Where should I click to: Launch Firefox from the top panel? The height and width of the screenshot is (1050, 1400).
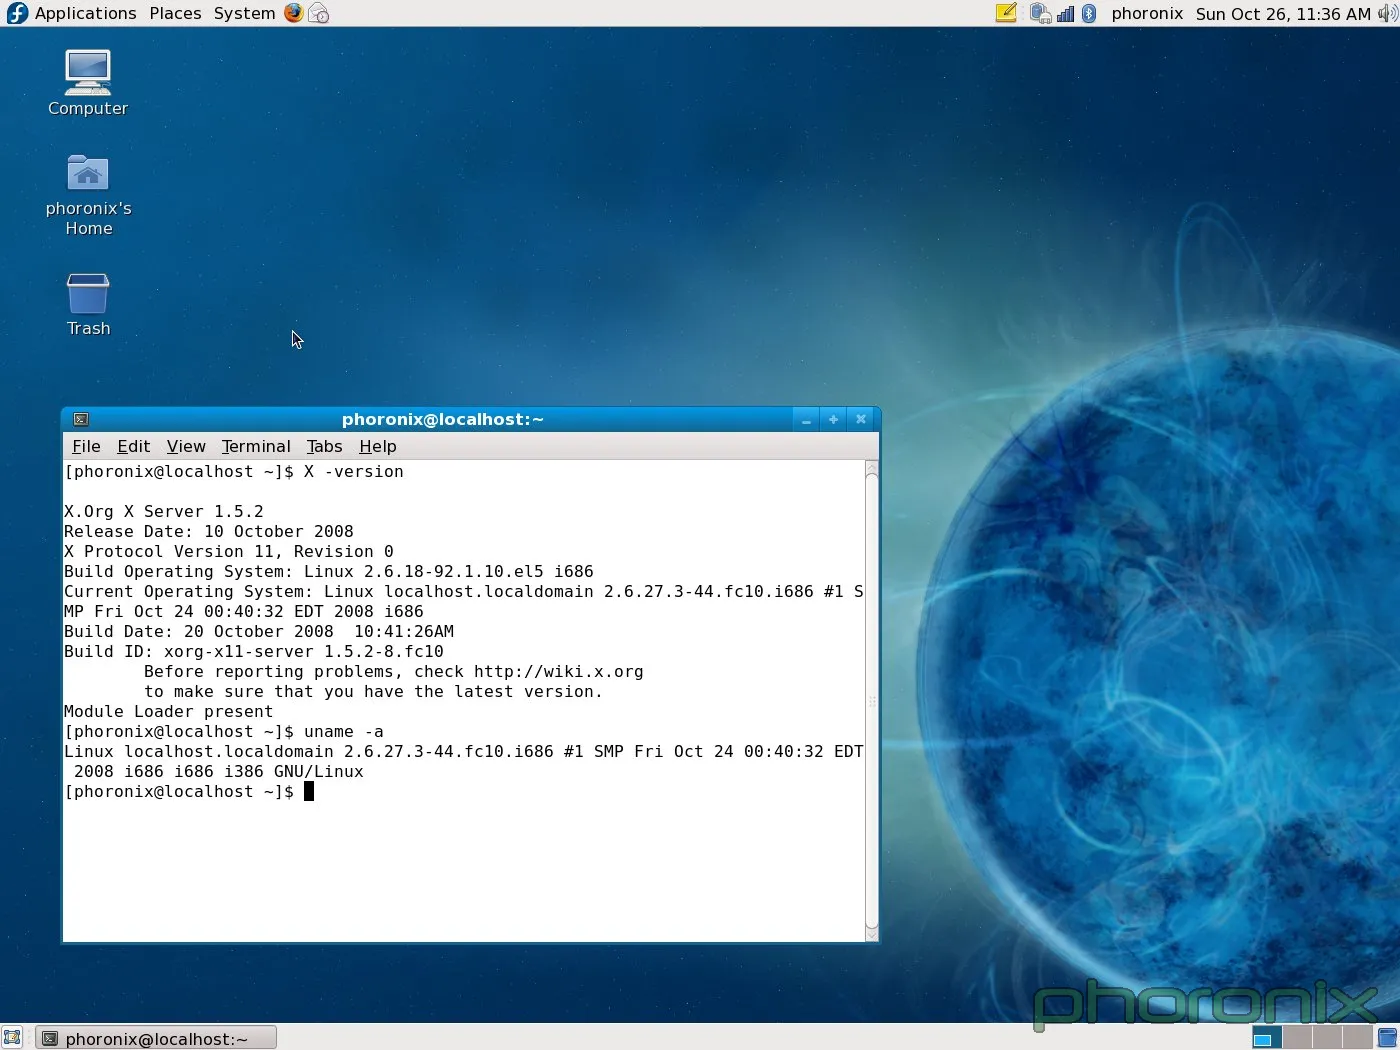tap(293, 13)
